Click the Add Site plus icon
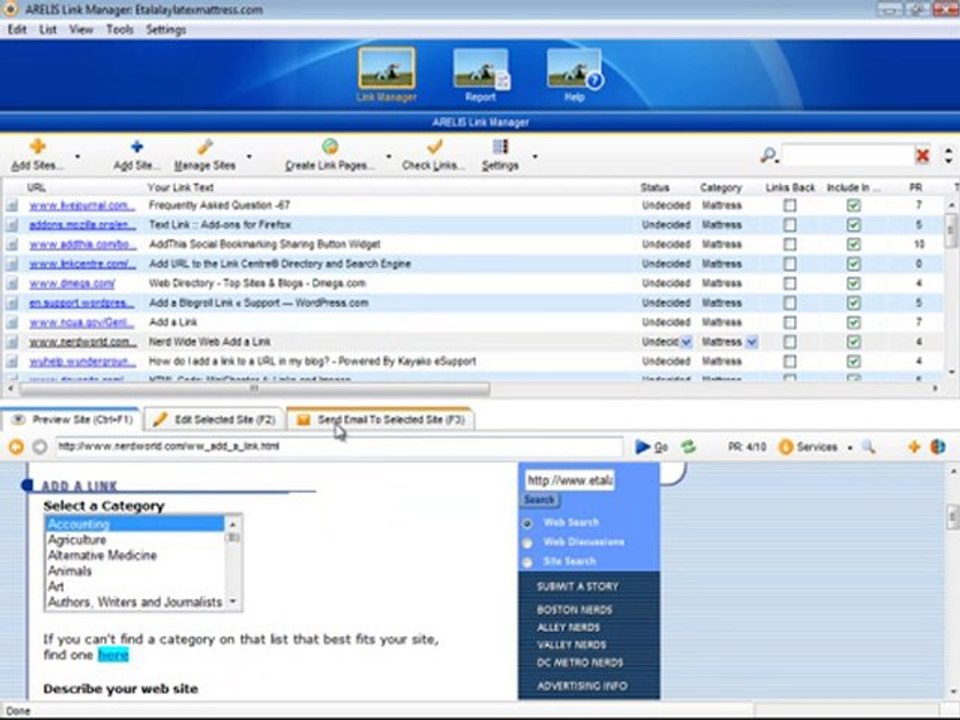Screen dimensions: 960x720 click(x=137, y=146)
